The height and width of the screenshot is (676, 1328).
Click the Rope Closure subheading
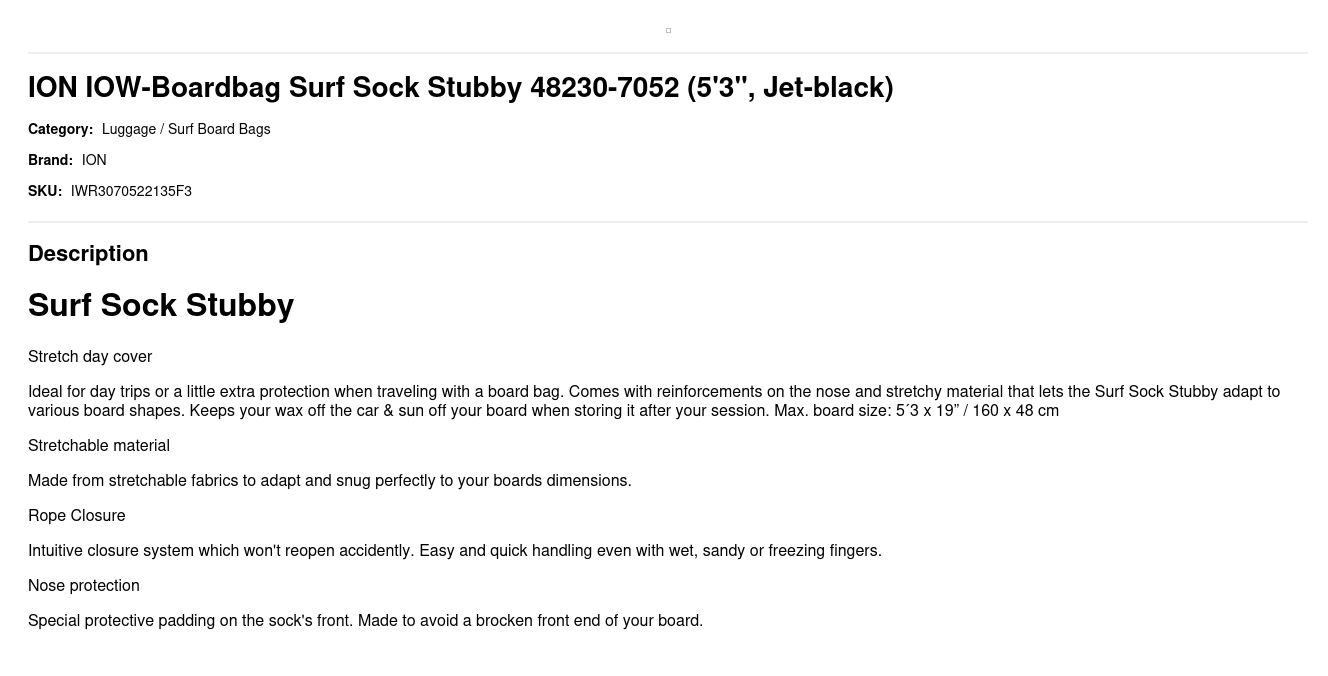point(77,516)
